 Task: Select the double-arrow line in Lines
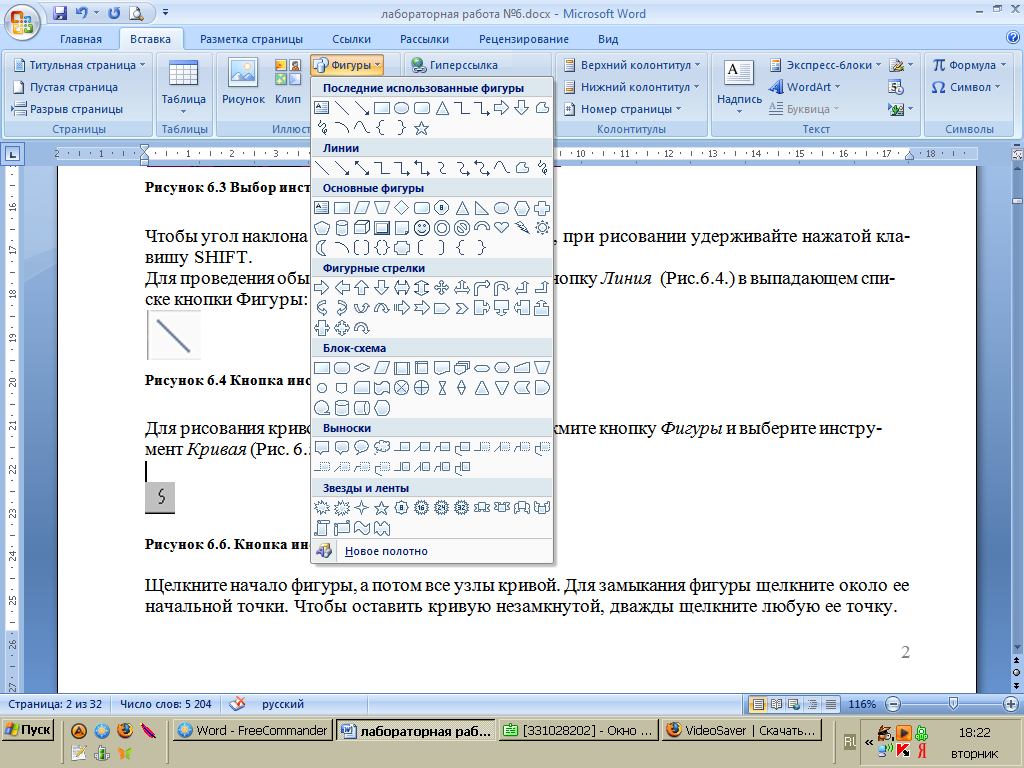[x=362, y=168]
